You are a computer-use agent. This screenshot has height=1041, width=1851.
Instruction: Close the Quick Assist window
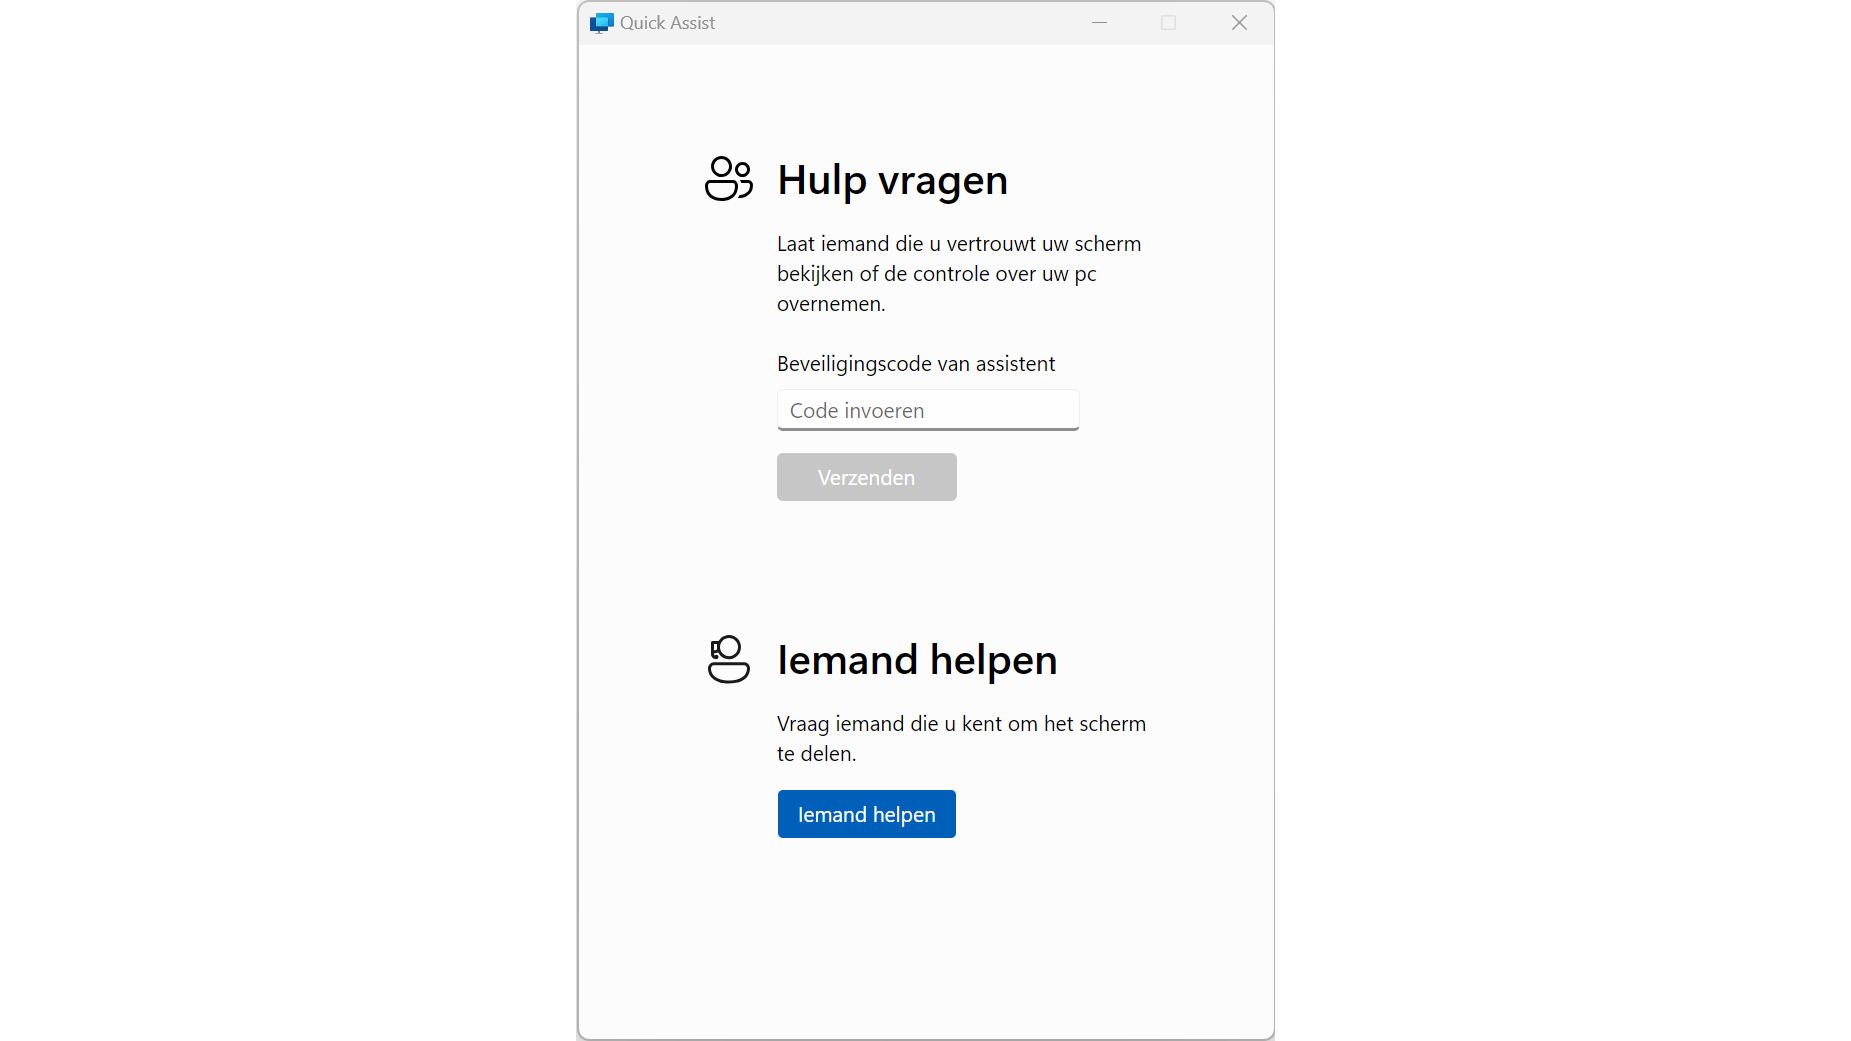tap(1239, 23)
